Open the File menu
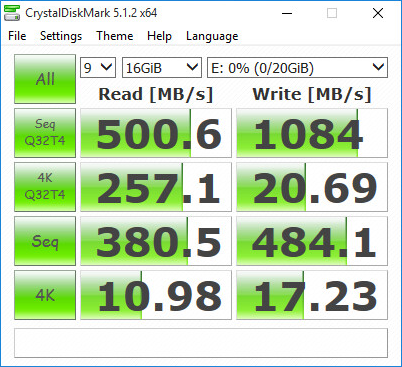Image resolution: width=402 pixels, height=367 pixels. coord(17,36)
